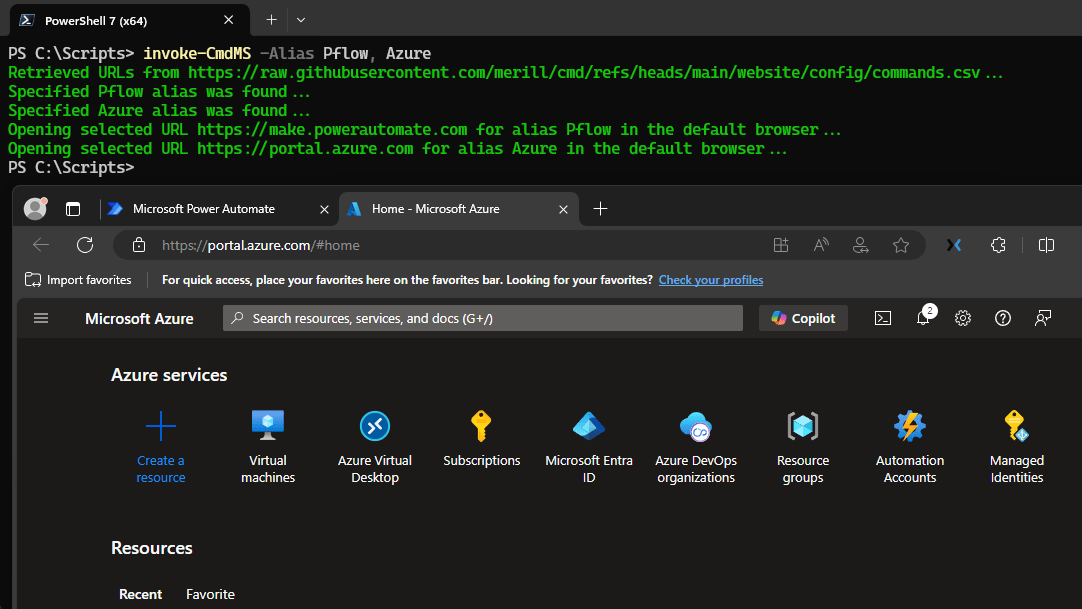Open Virtual machines service

[268, 447]
